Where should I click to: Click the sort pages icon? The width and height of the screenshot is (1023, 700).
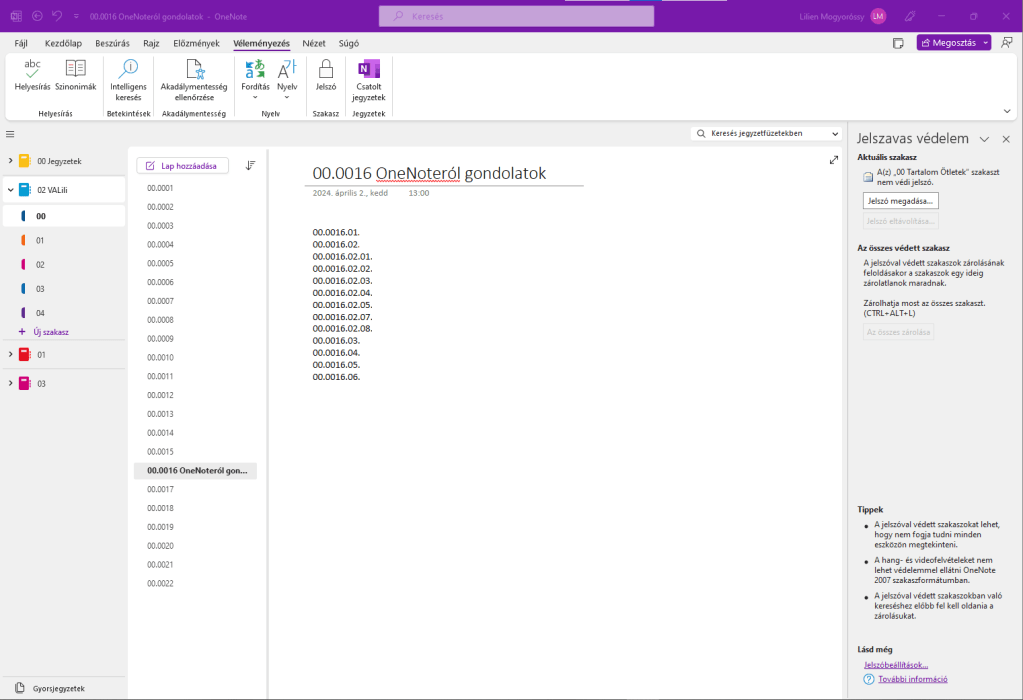point(250,166)
